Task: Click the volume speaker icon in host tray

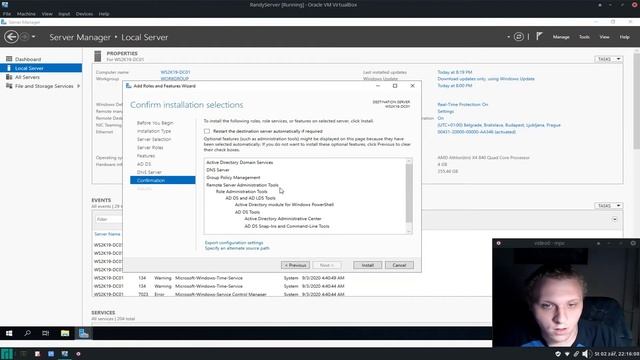Action: (x=585, y=354)
